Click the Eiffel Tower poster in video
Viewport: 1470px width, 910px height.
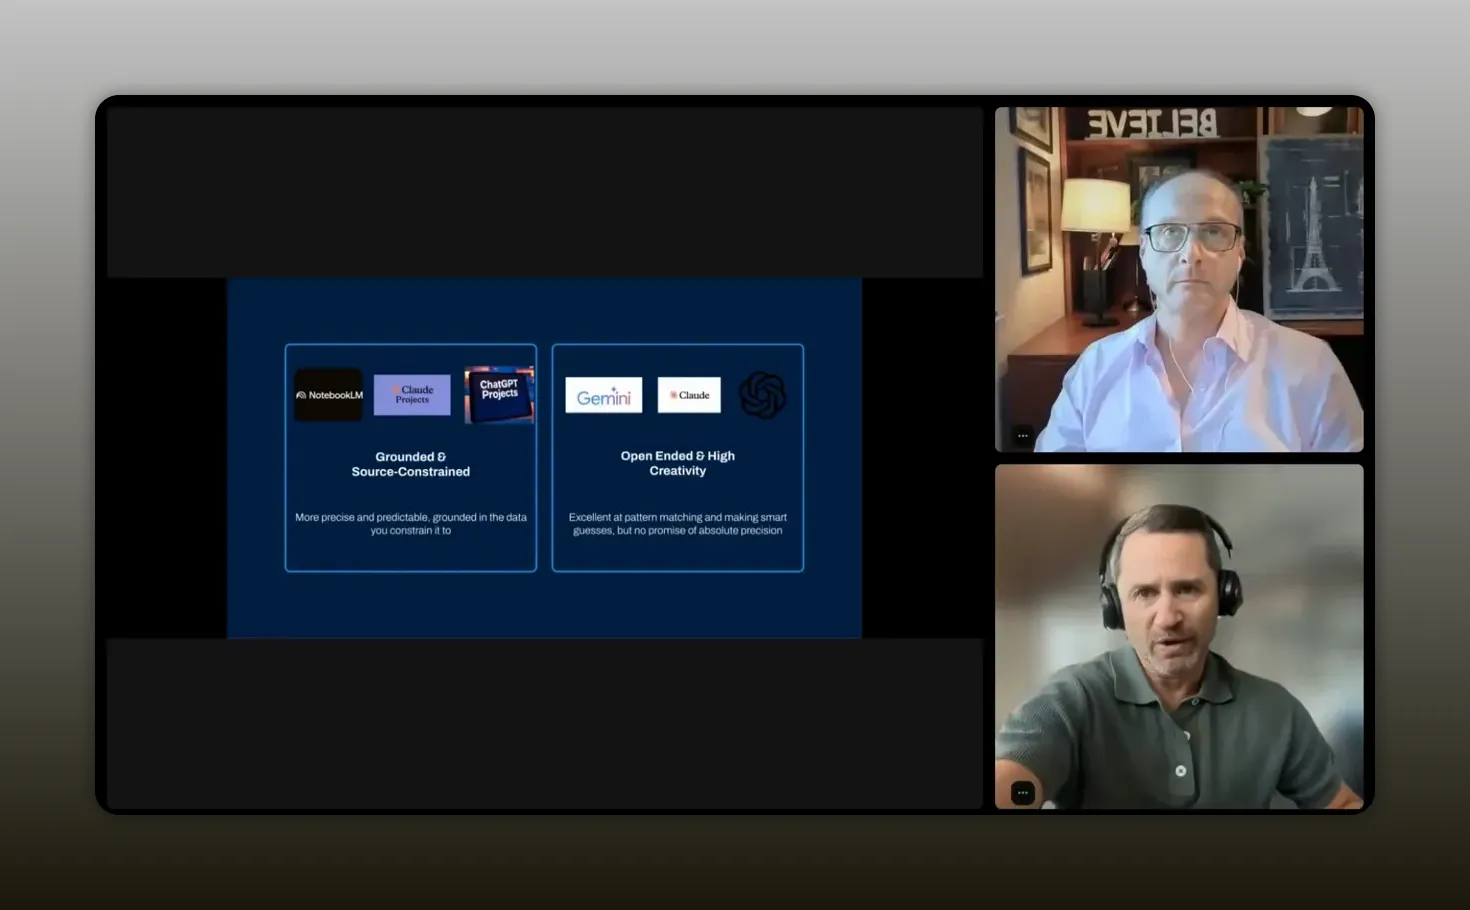click(x=1312, y=226)
